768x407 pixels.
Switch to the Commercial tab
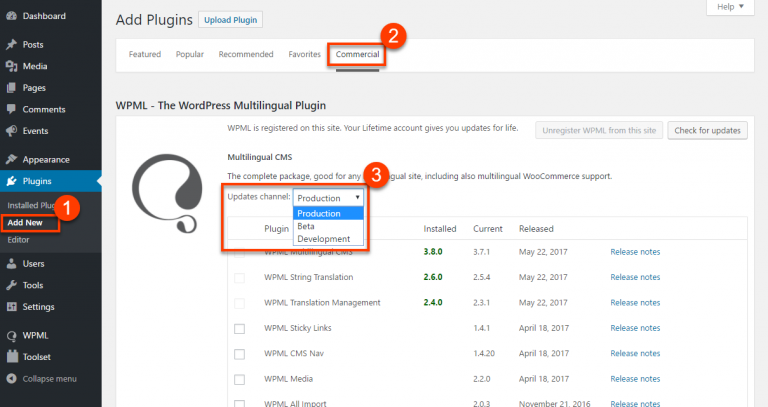(358, 54)
